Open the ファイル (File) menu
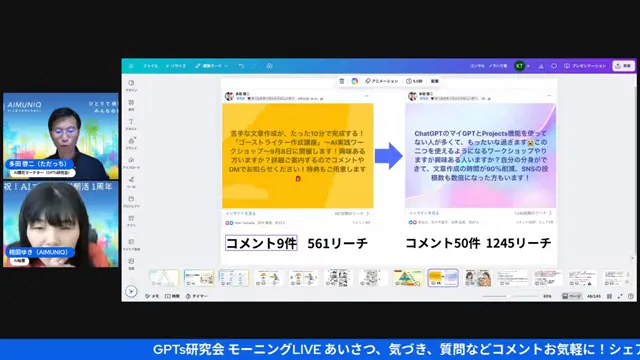640x360 pixels. [150, 66]
